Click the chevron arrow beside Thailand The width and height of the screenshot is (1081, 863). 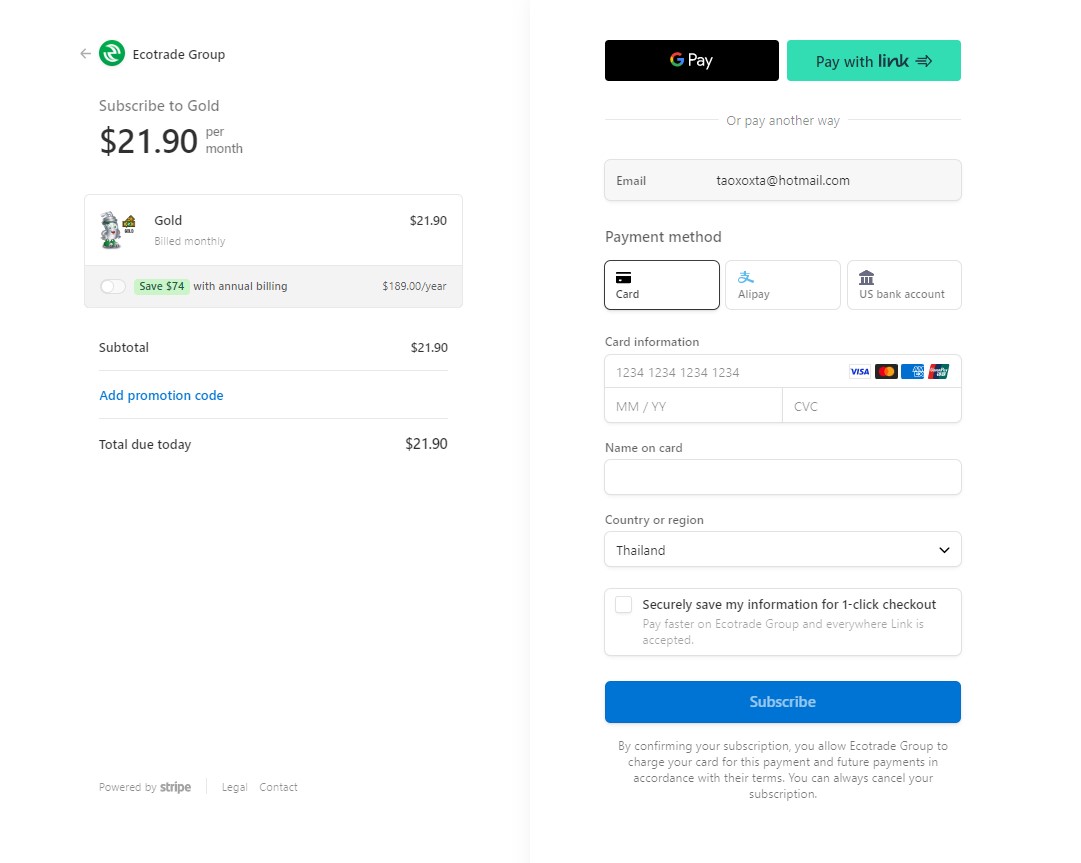(x=944, y=550)
